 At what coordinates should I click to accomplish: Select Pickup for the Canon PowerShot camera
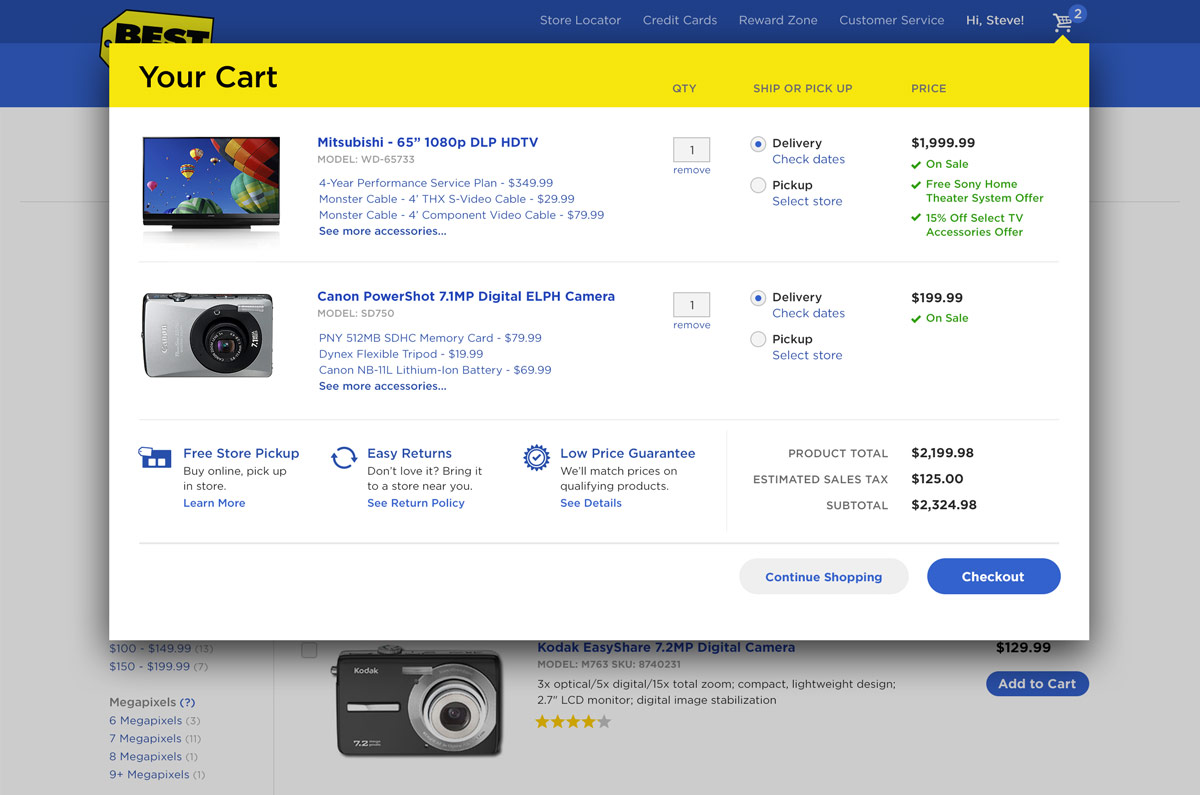(757, 339)
